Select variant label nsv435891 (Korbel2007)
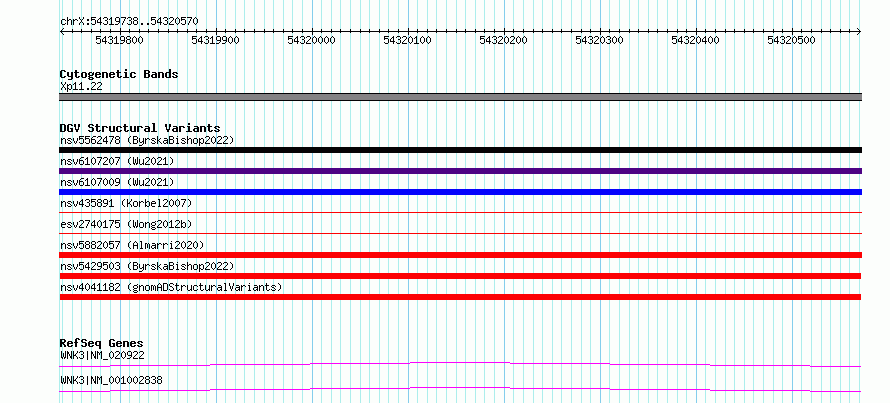The image size is (890, 403). (126, 203)
